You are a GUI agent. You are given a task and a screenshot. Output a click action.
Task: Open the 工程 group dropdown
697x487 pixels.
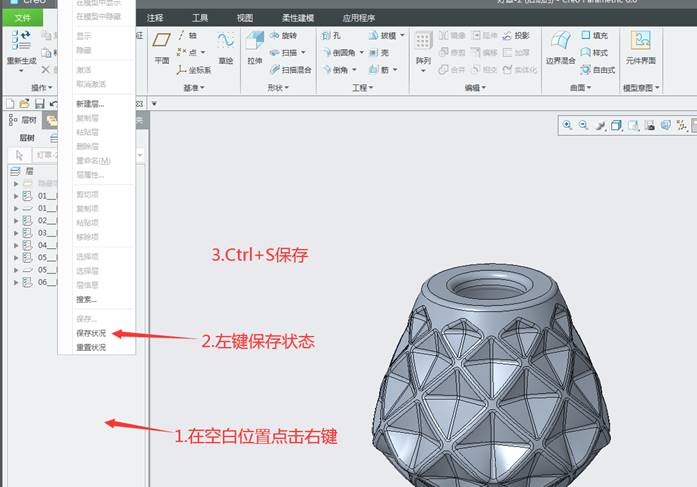(x=362, y=88)
